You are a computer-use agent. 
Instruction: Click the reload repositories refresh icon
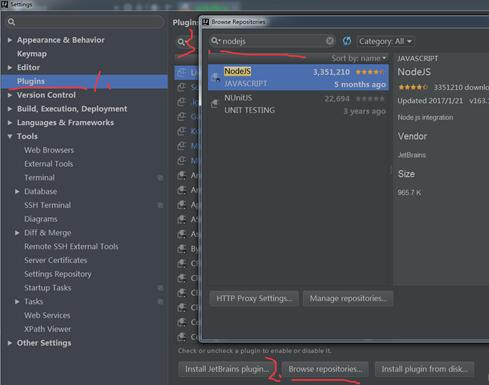click(347, 41)
